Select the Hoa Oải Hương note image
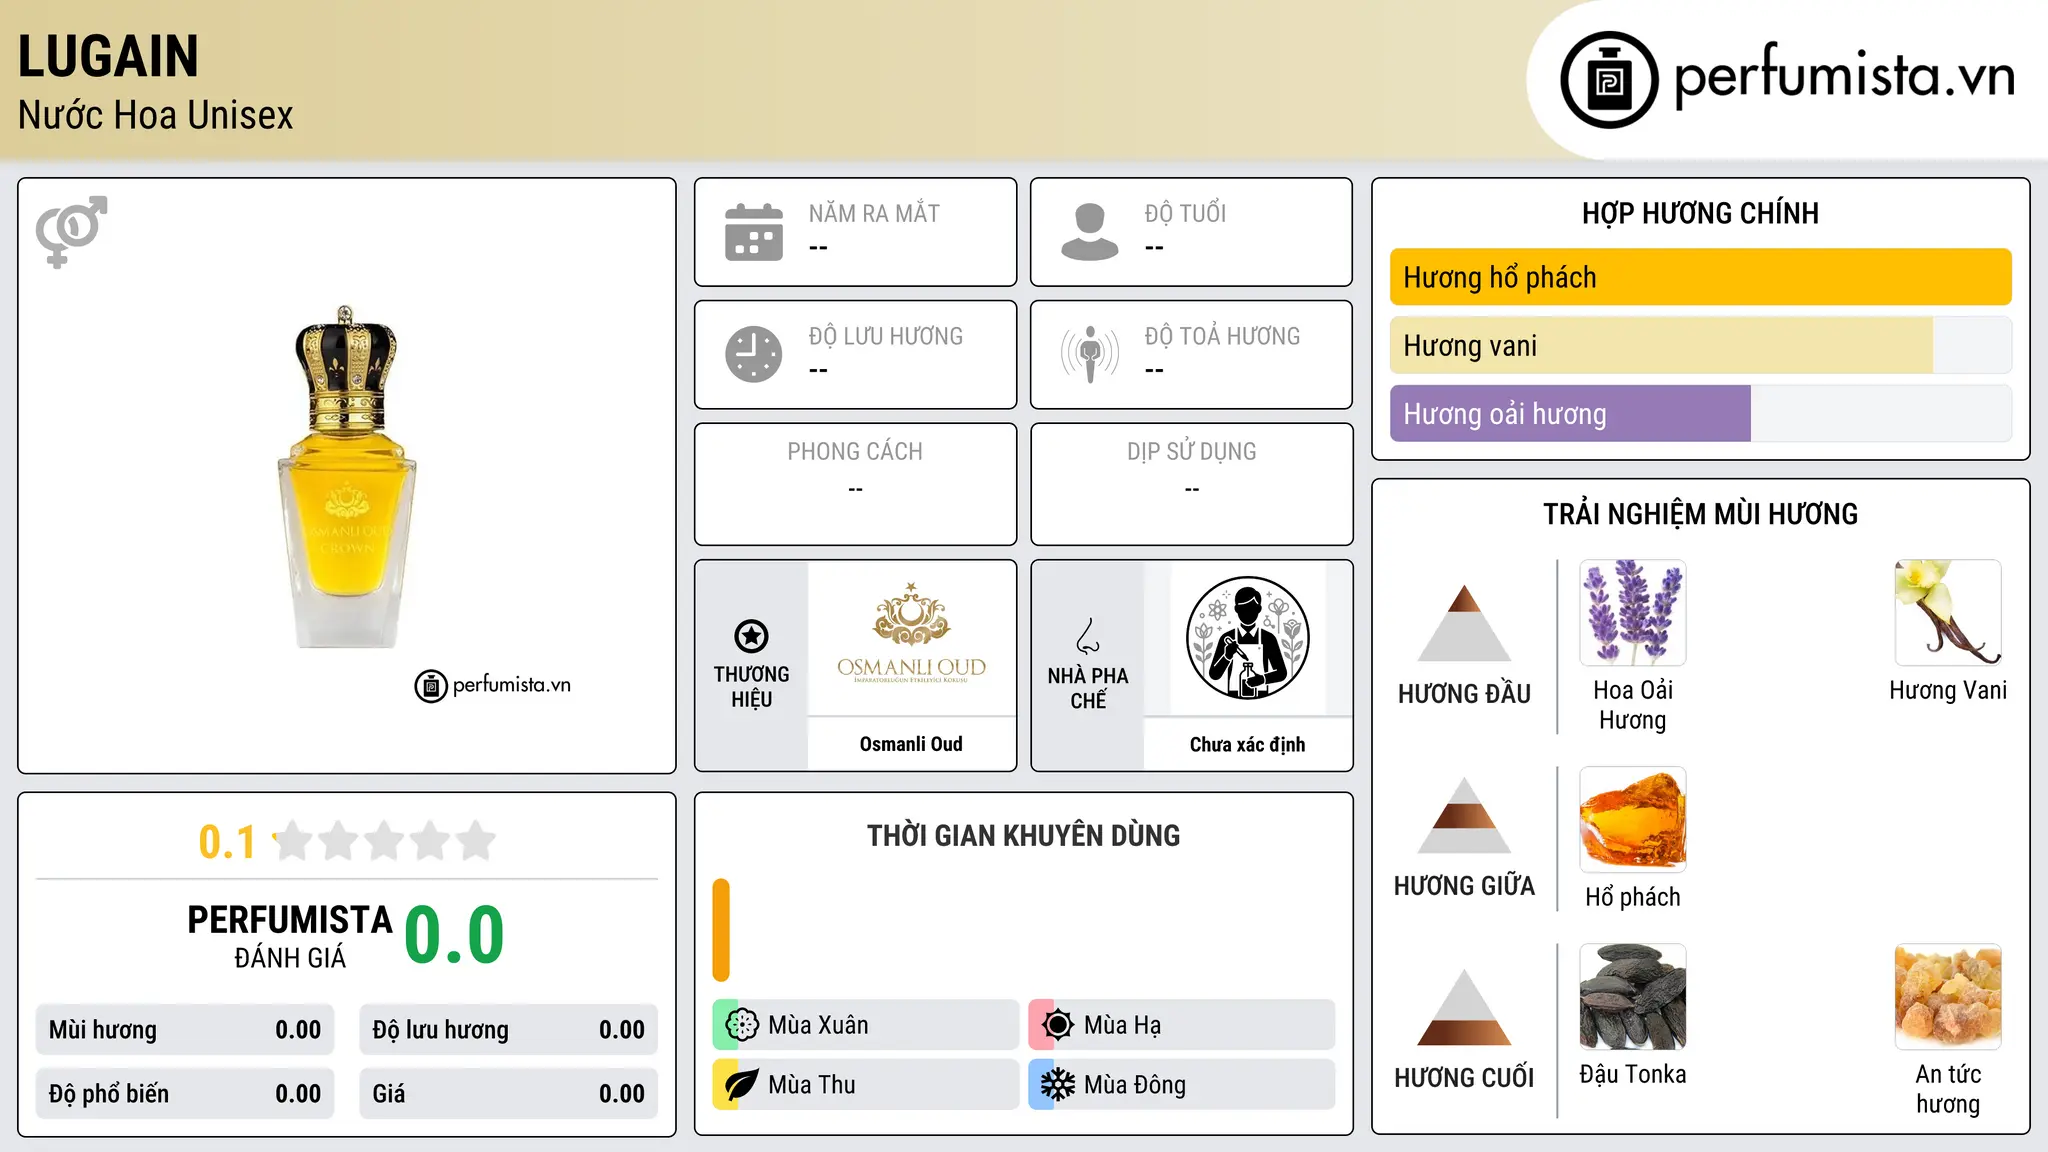Image resolution: width=2048 pixels, height=1152 pixels. (x=1633, y=613)
